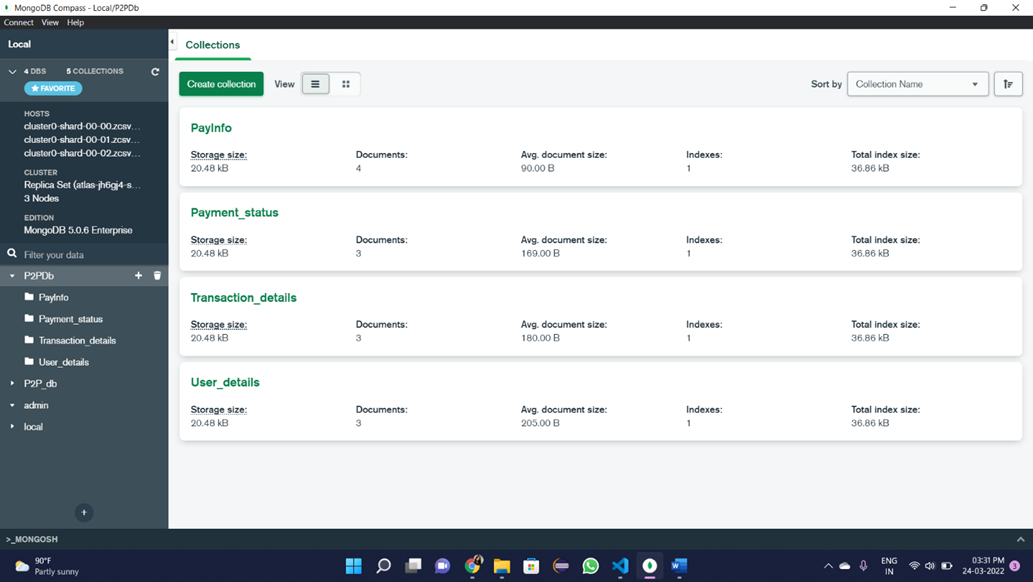Open Microsoft Store from taskbar
1033x582 pixels.
(531, 566)
